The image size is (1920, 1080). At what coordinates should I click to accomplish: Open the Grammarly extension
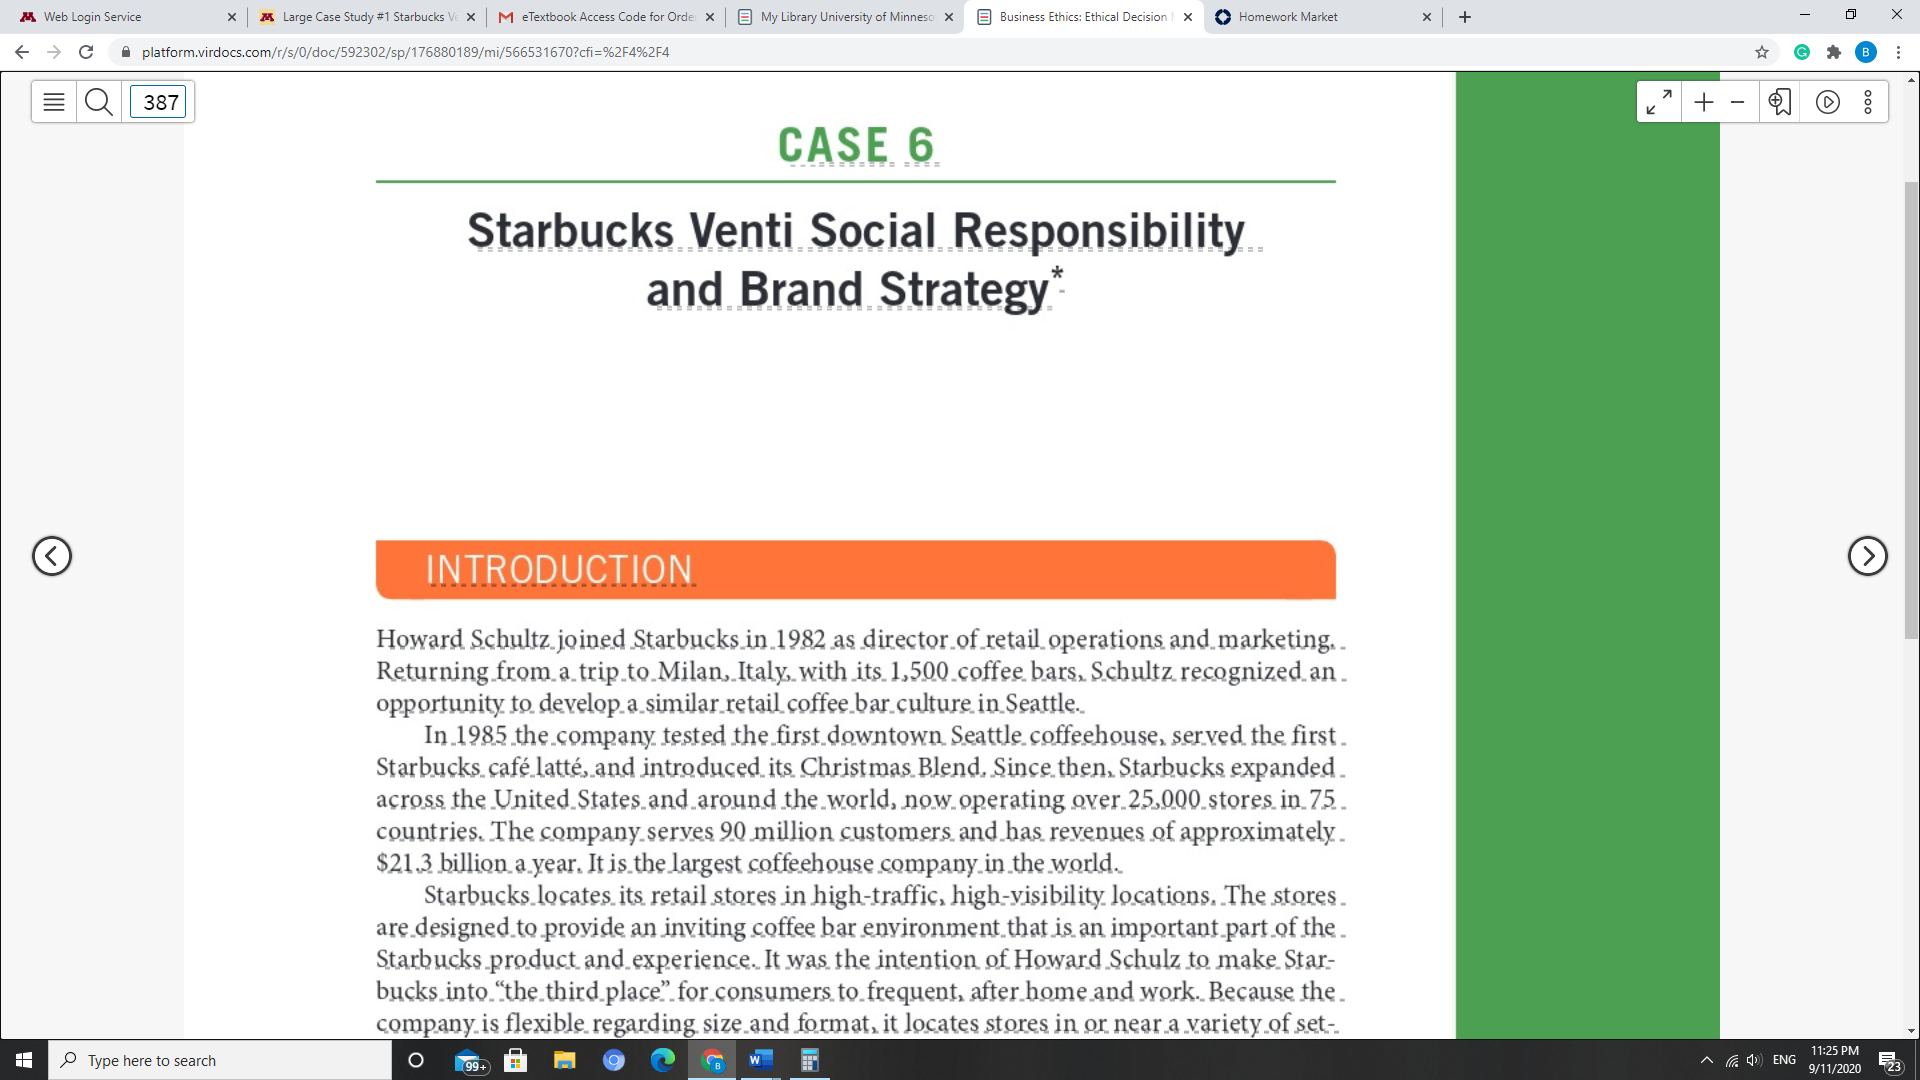point(1802,52)
